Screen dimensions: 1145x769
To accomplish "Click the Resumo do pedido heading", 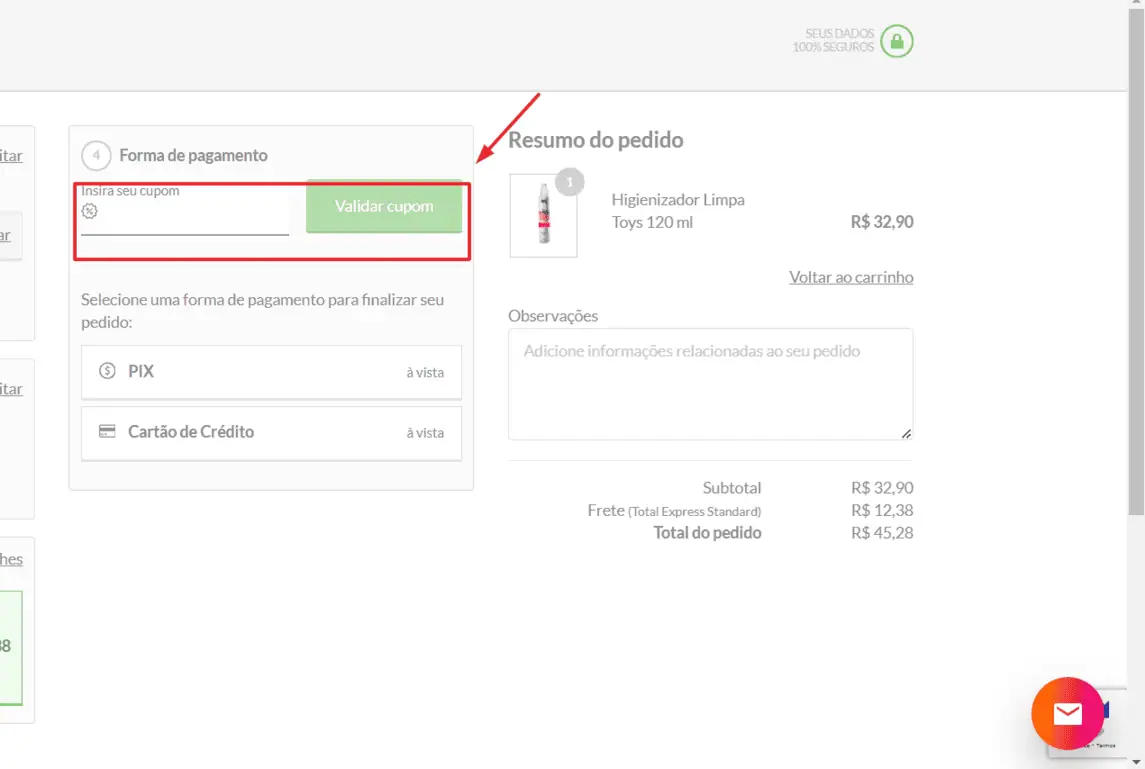I will 596,139.
